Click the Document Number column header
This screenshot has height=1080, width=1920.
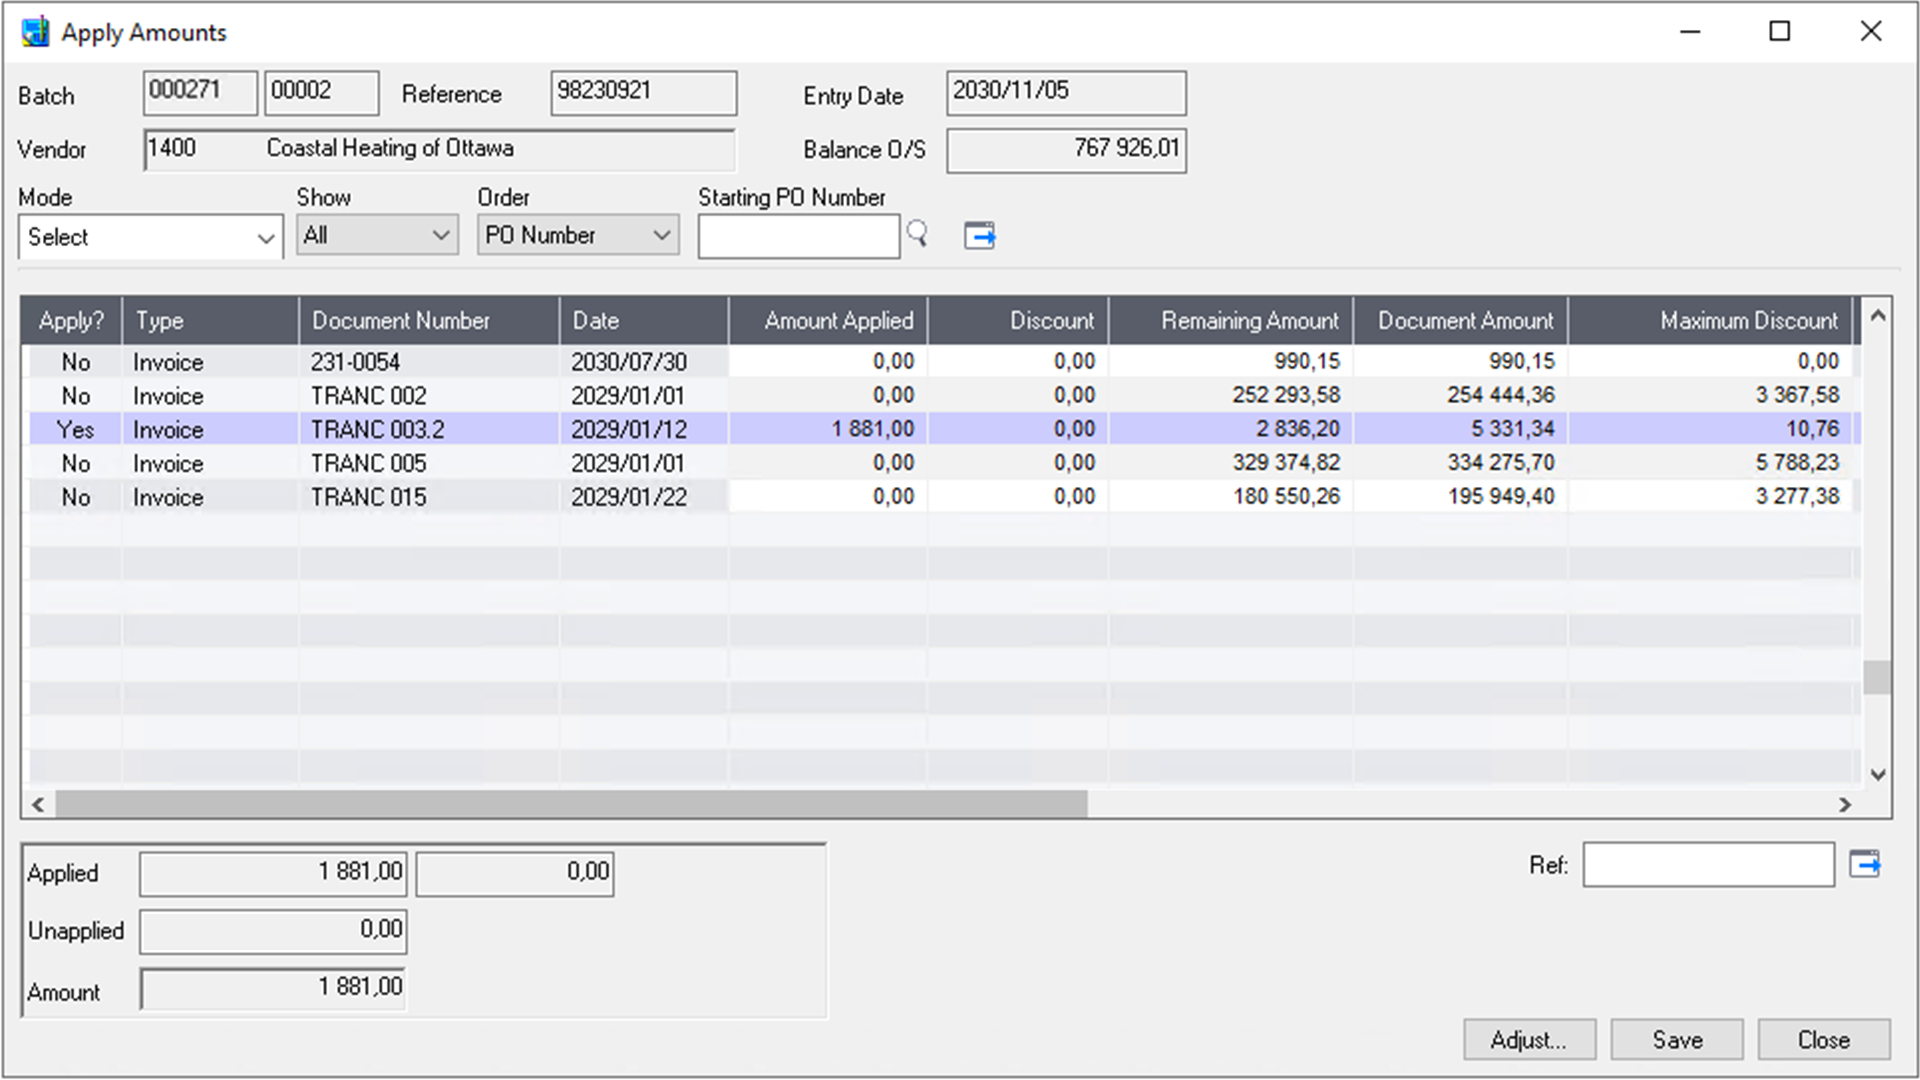point(401,320)
